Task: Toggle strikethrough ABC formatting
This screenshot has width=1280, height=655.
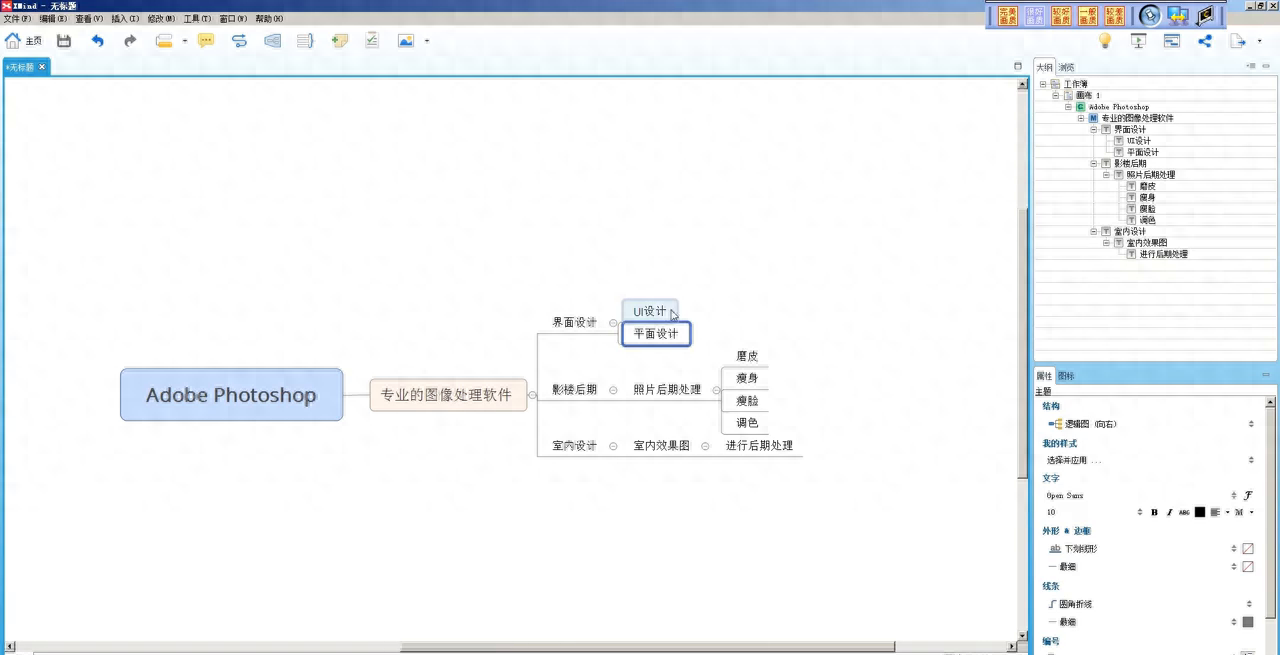Action: click(1184, 512)
